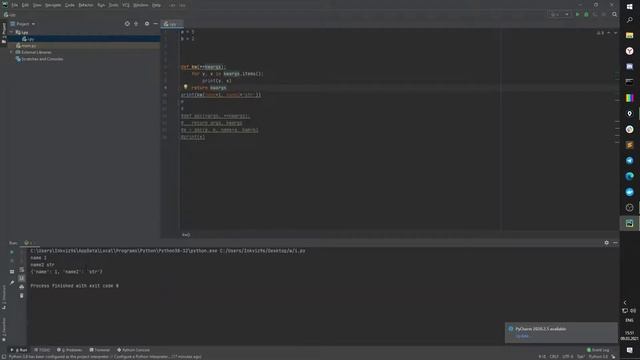Click the Windows taskbar search icon

coord(629,20)
